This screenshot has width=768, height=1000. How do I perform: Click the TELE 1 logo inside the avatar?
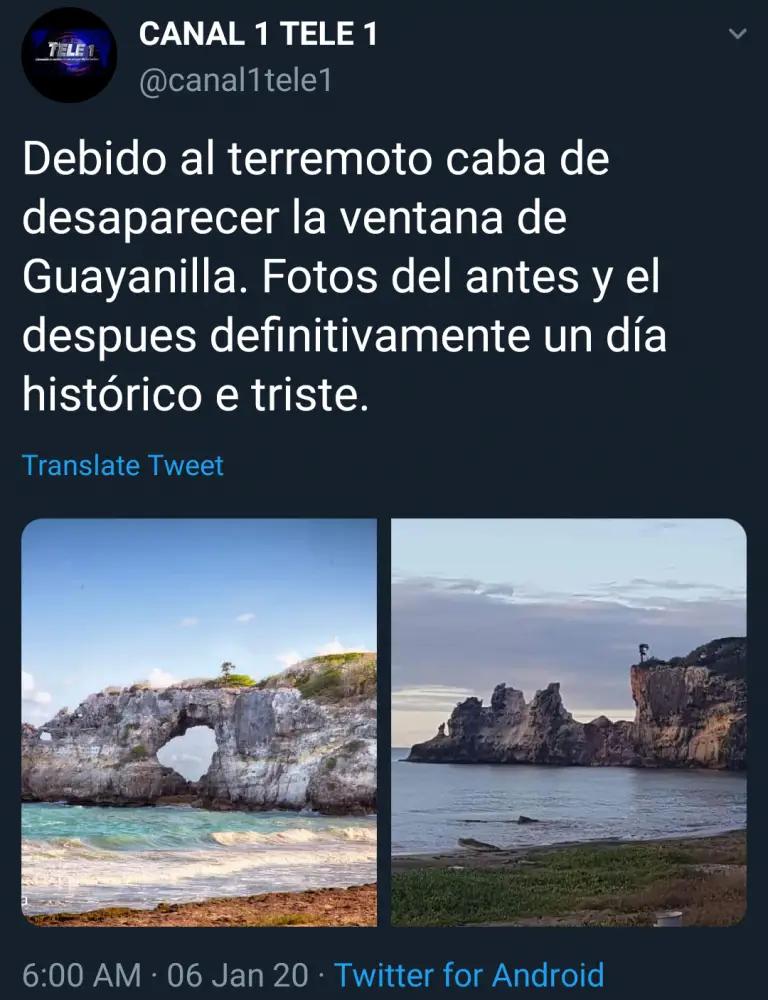(72, 50)
